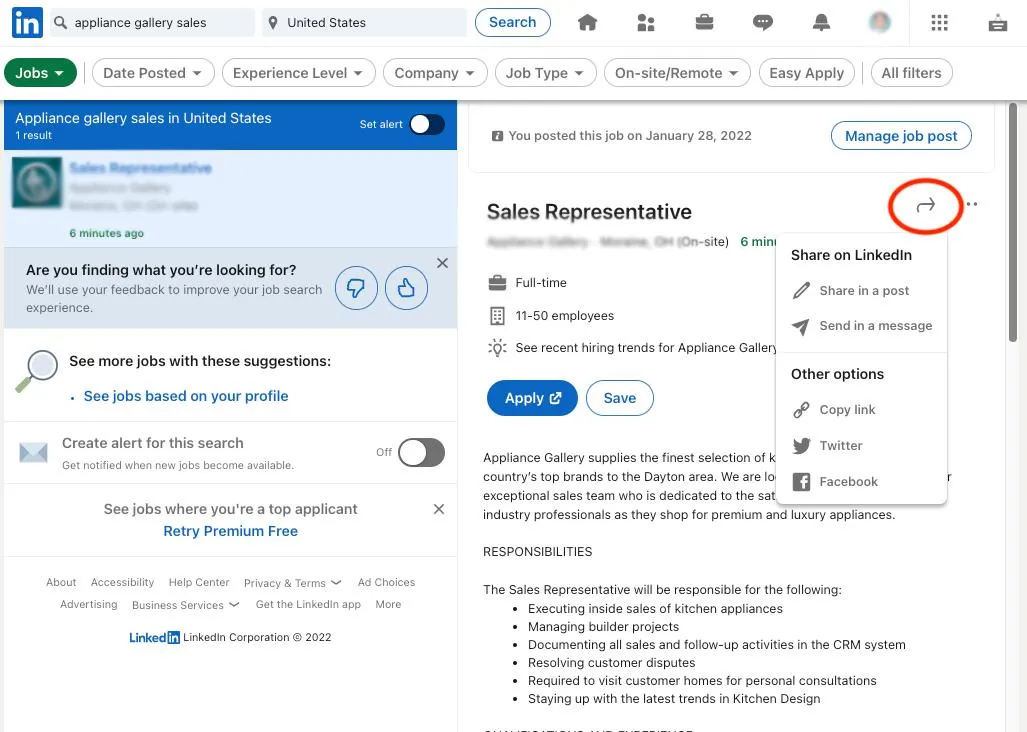Open About footer link

click(61, 582)
